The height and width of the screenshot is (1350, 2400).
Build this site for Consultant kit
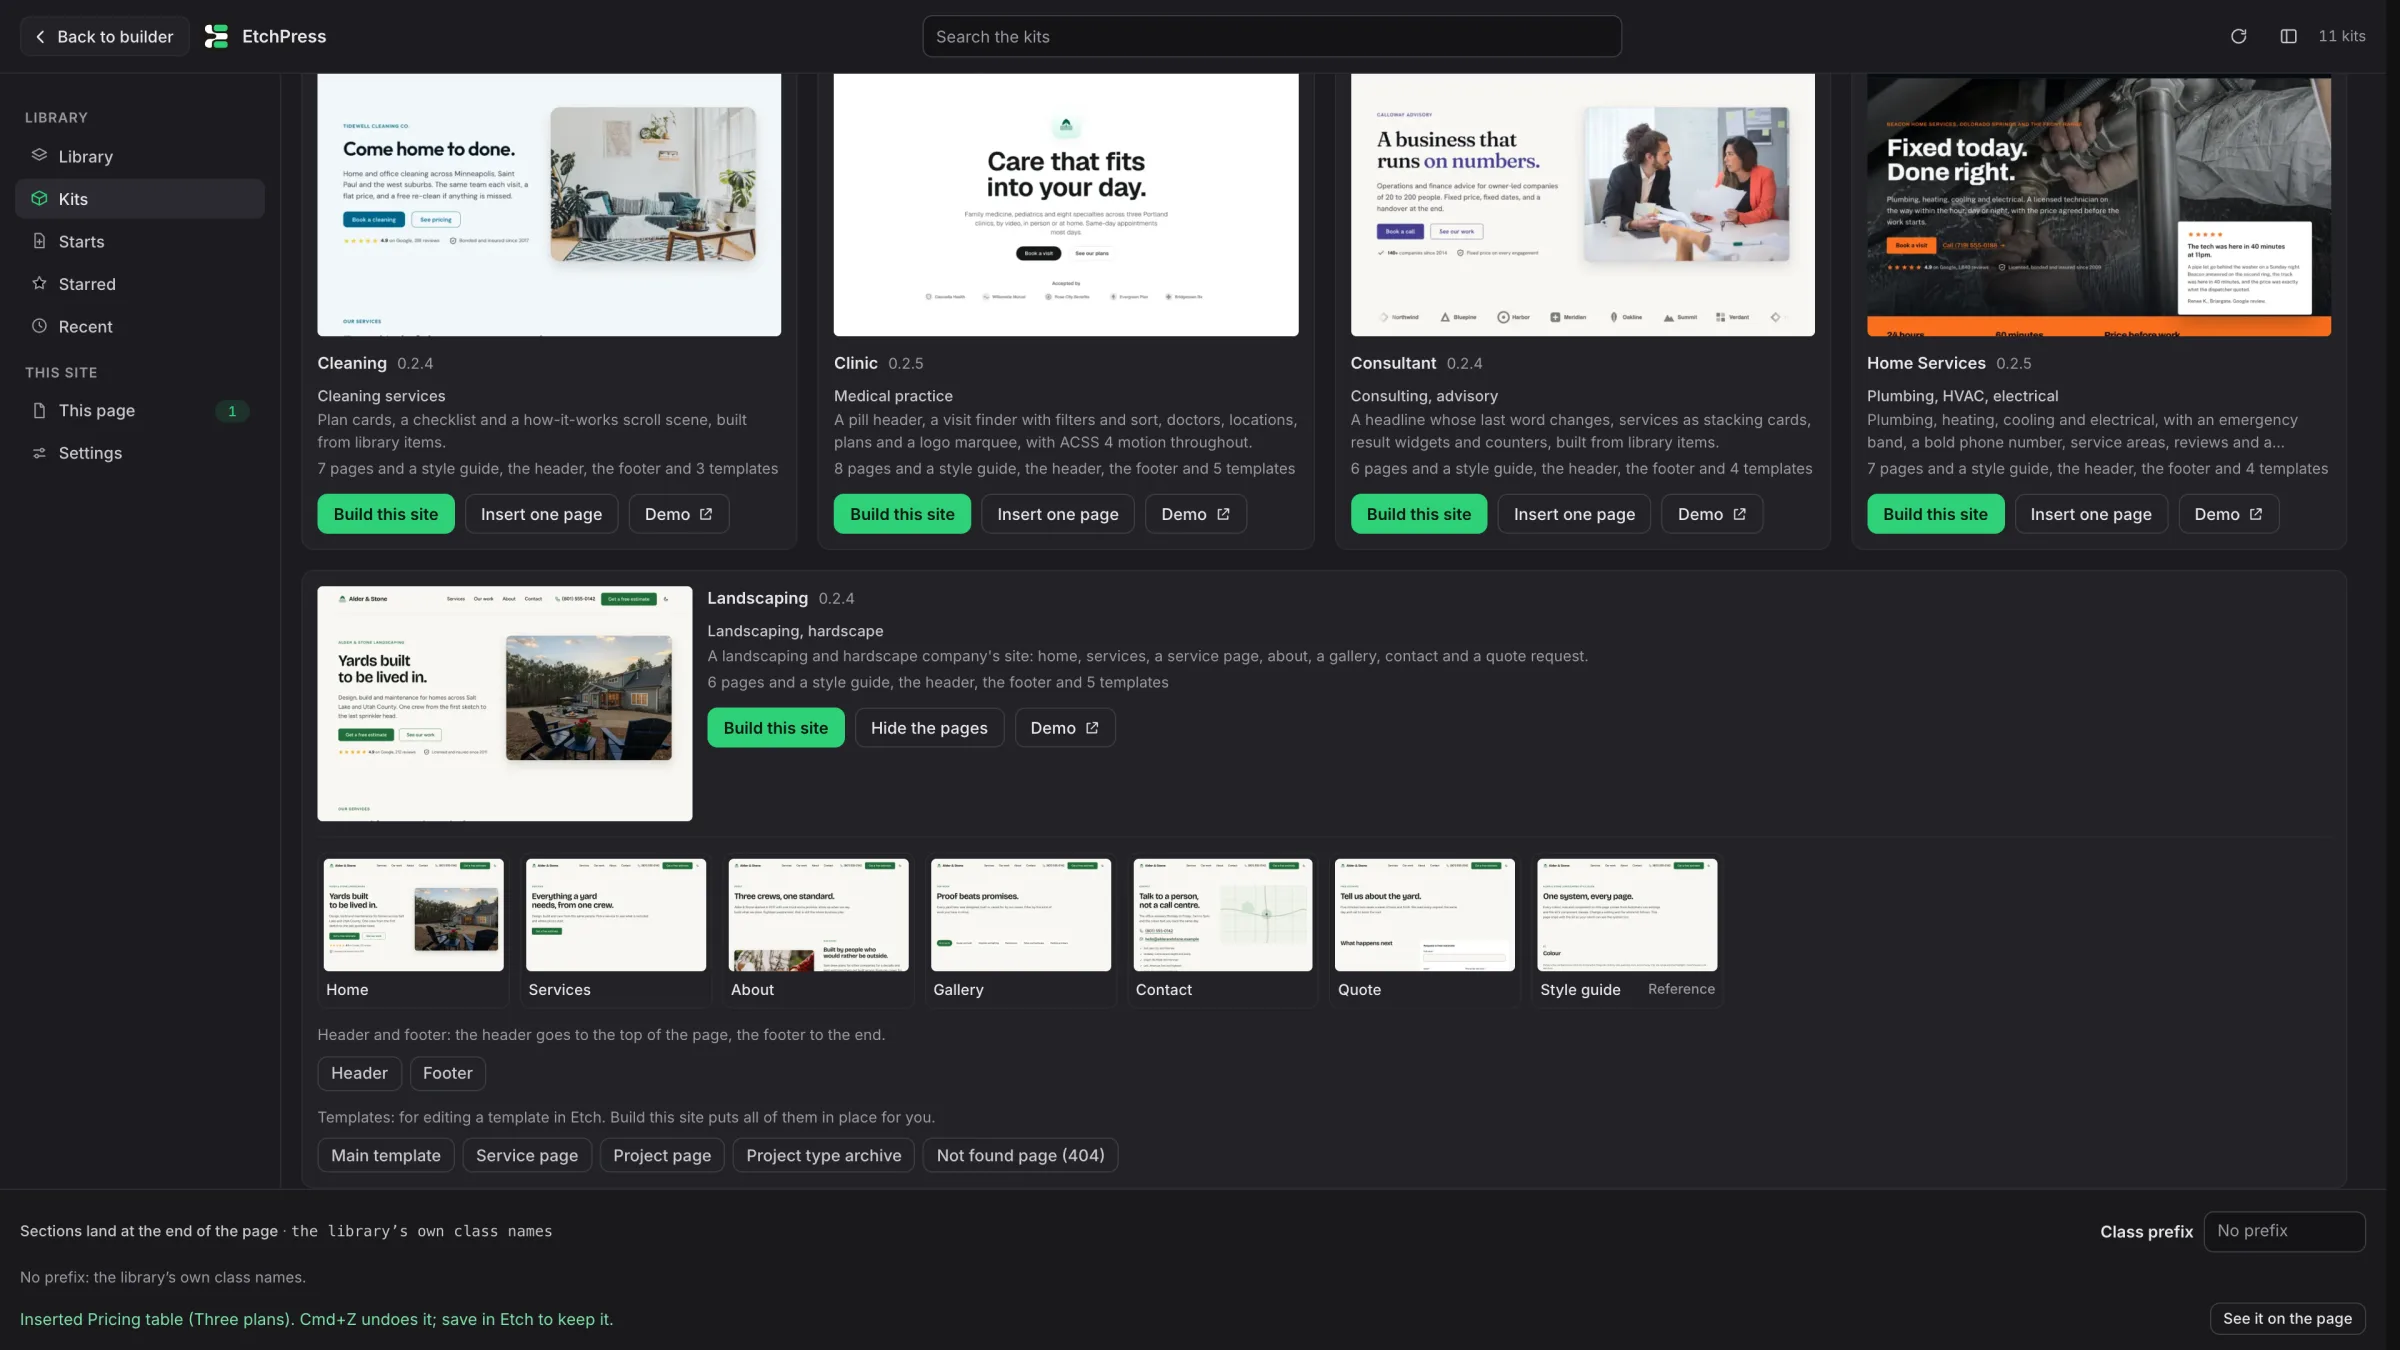[1419, 514]
